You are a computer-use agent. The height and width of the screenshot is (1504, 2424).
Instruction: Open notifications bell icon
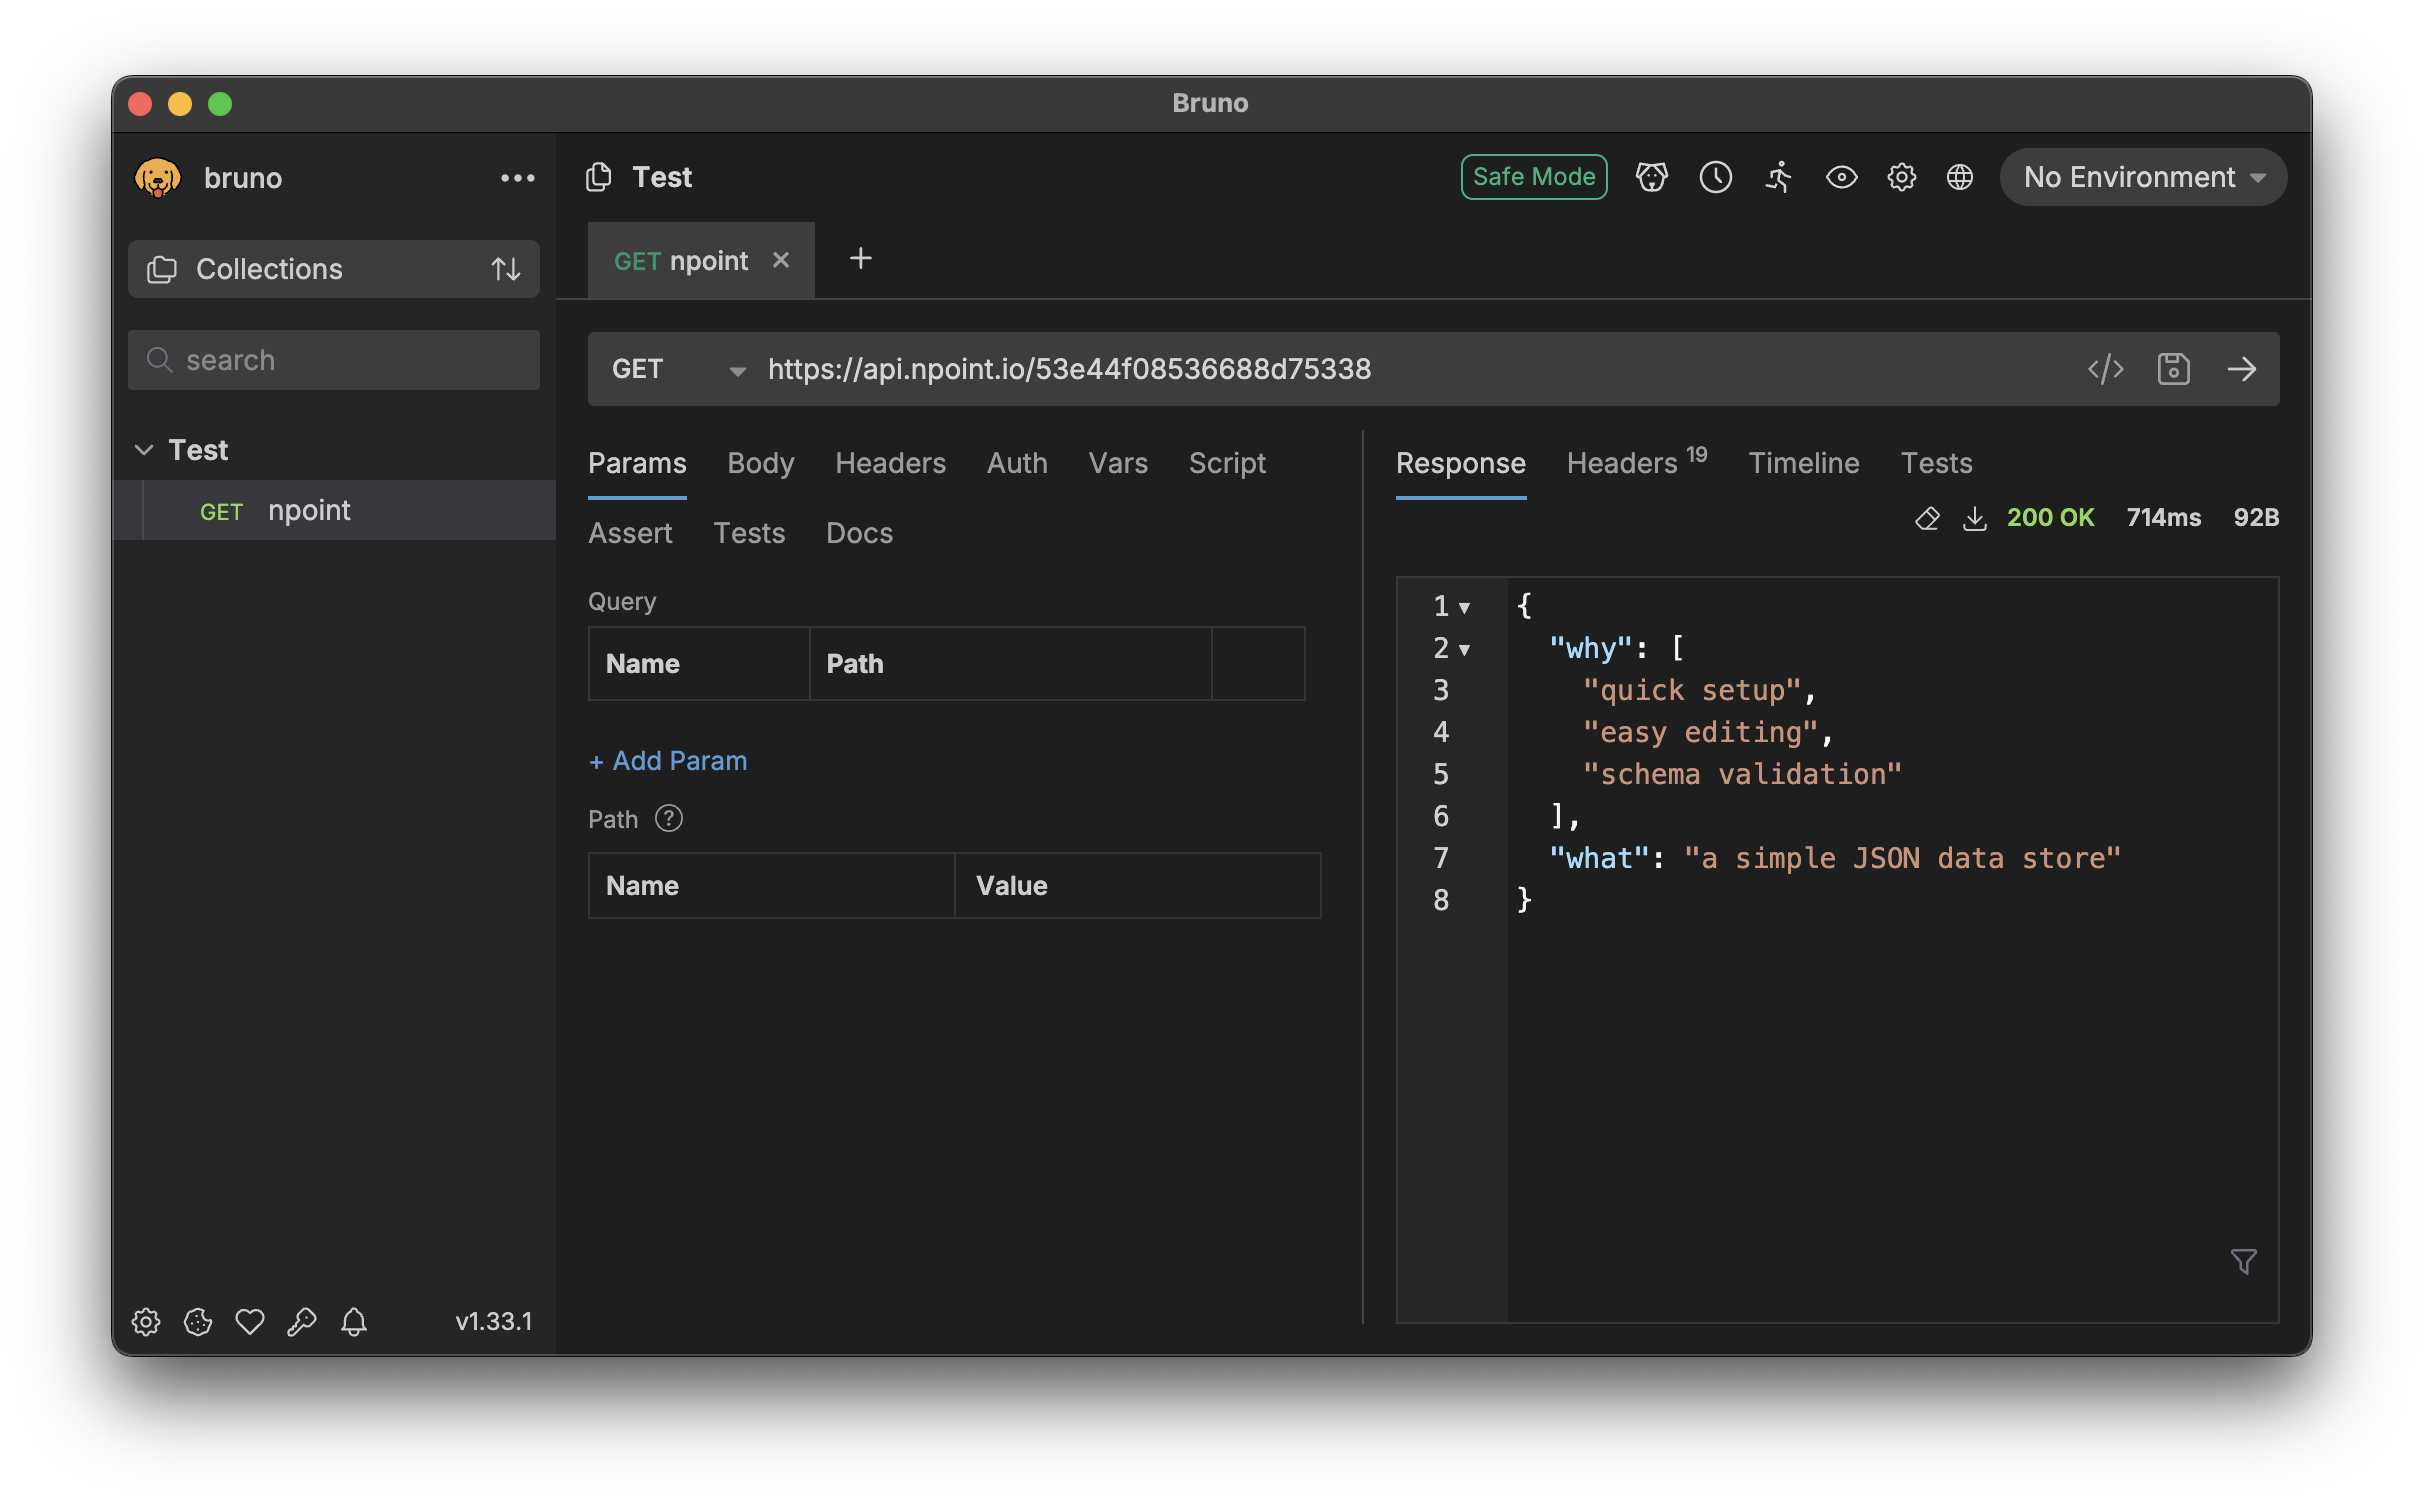coord(354,1322)
